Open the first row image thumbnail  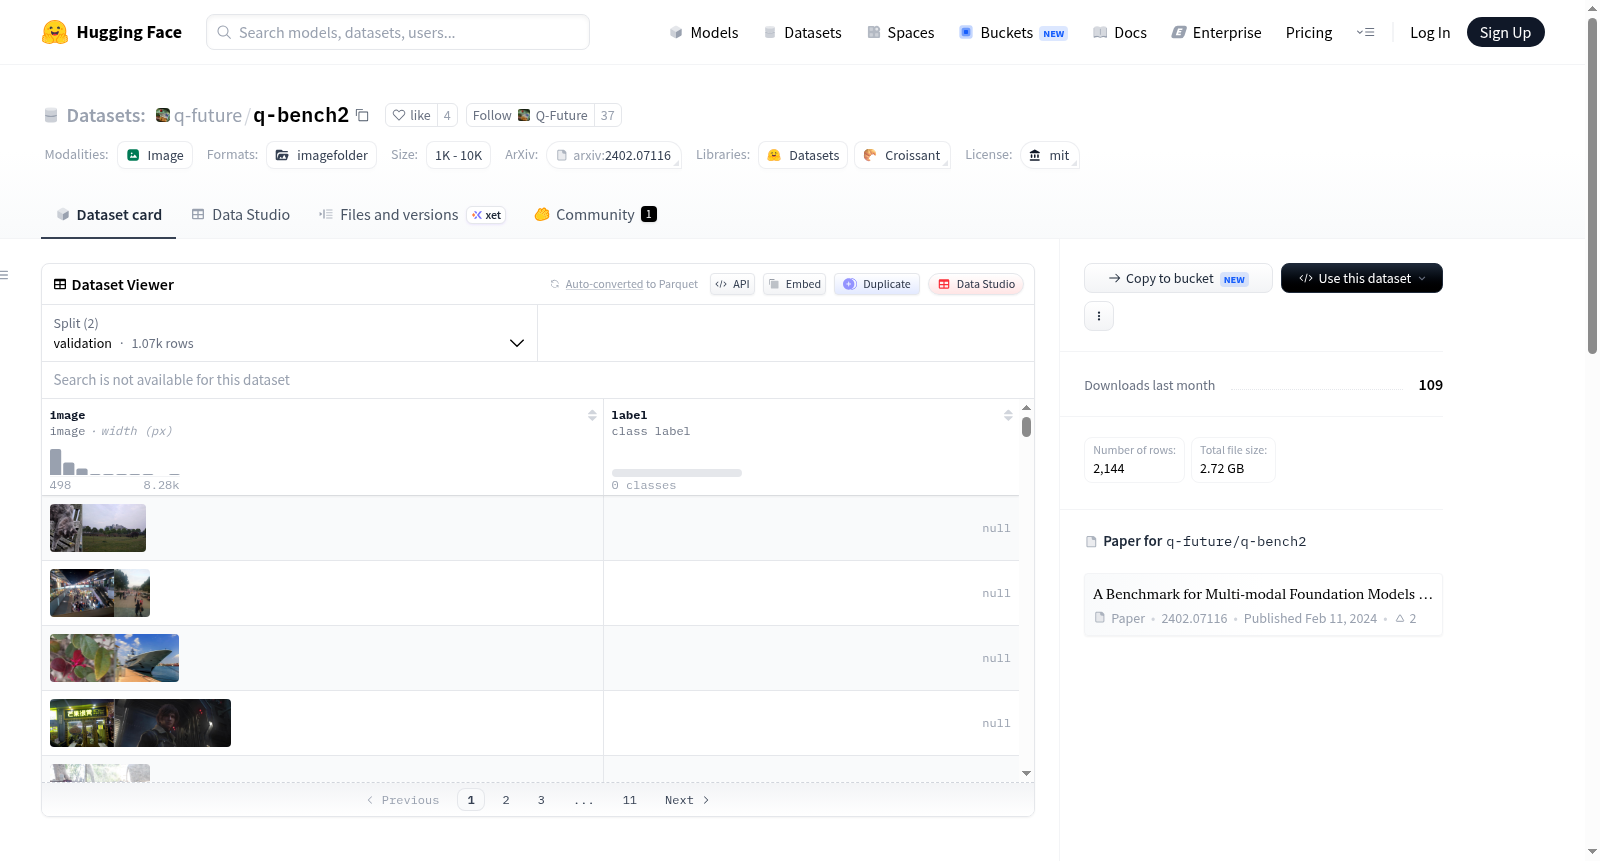(98, 528)
